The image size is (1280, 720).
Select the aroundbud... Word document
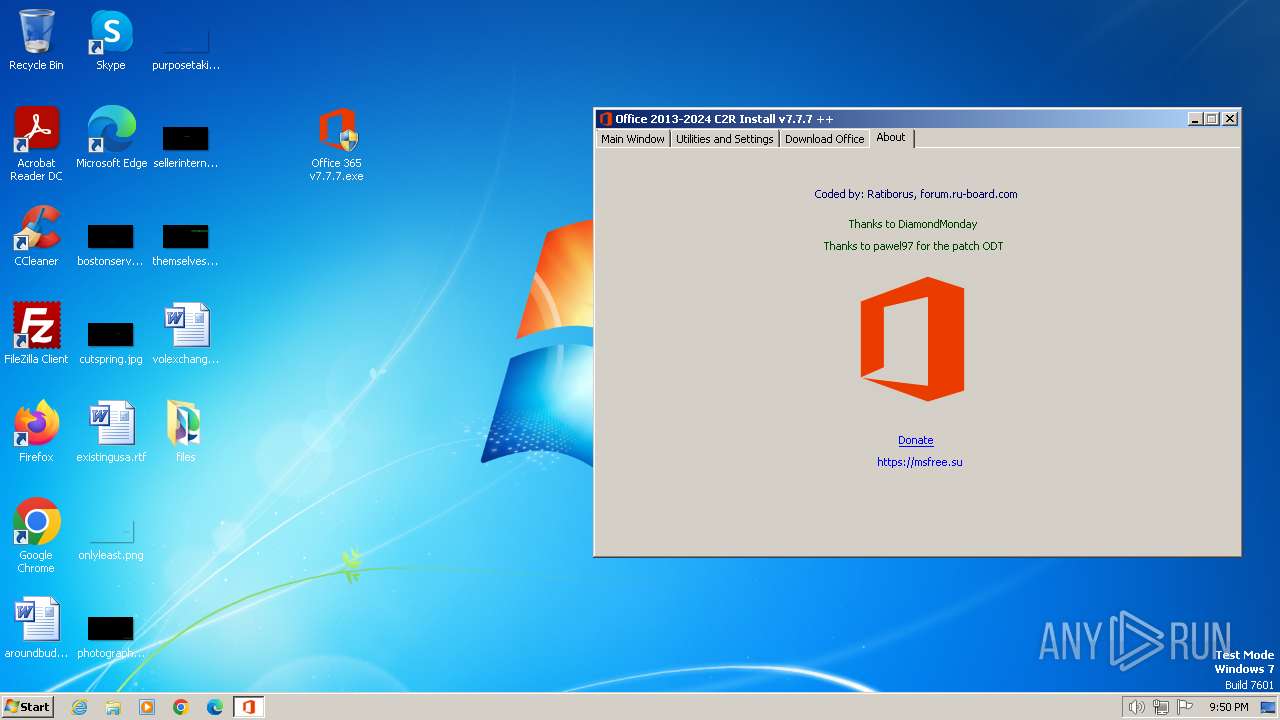coord(36,628)
